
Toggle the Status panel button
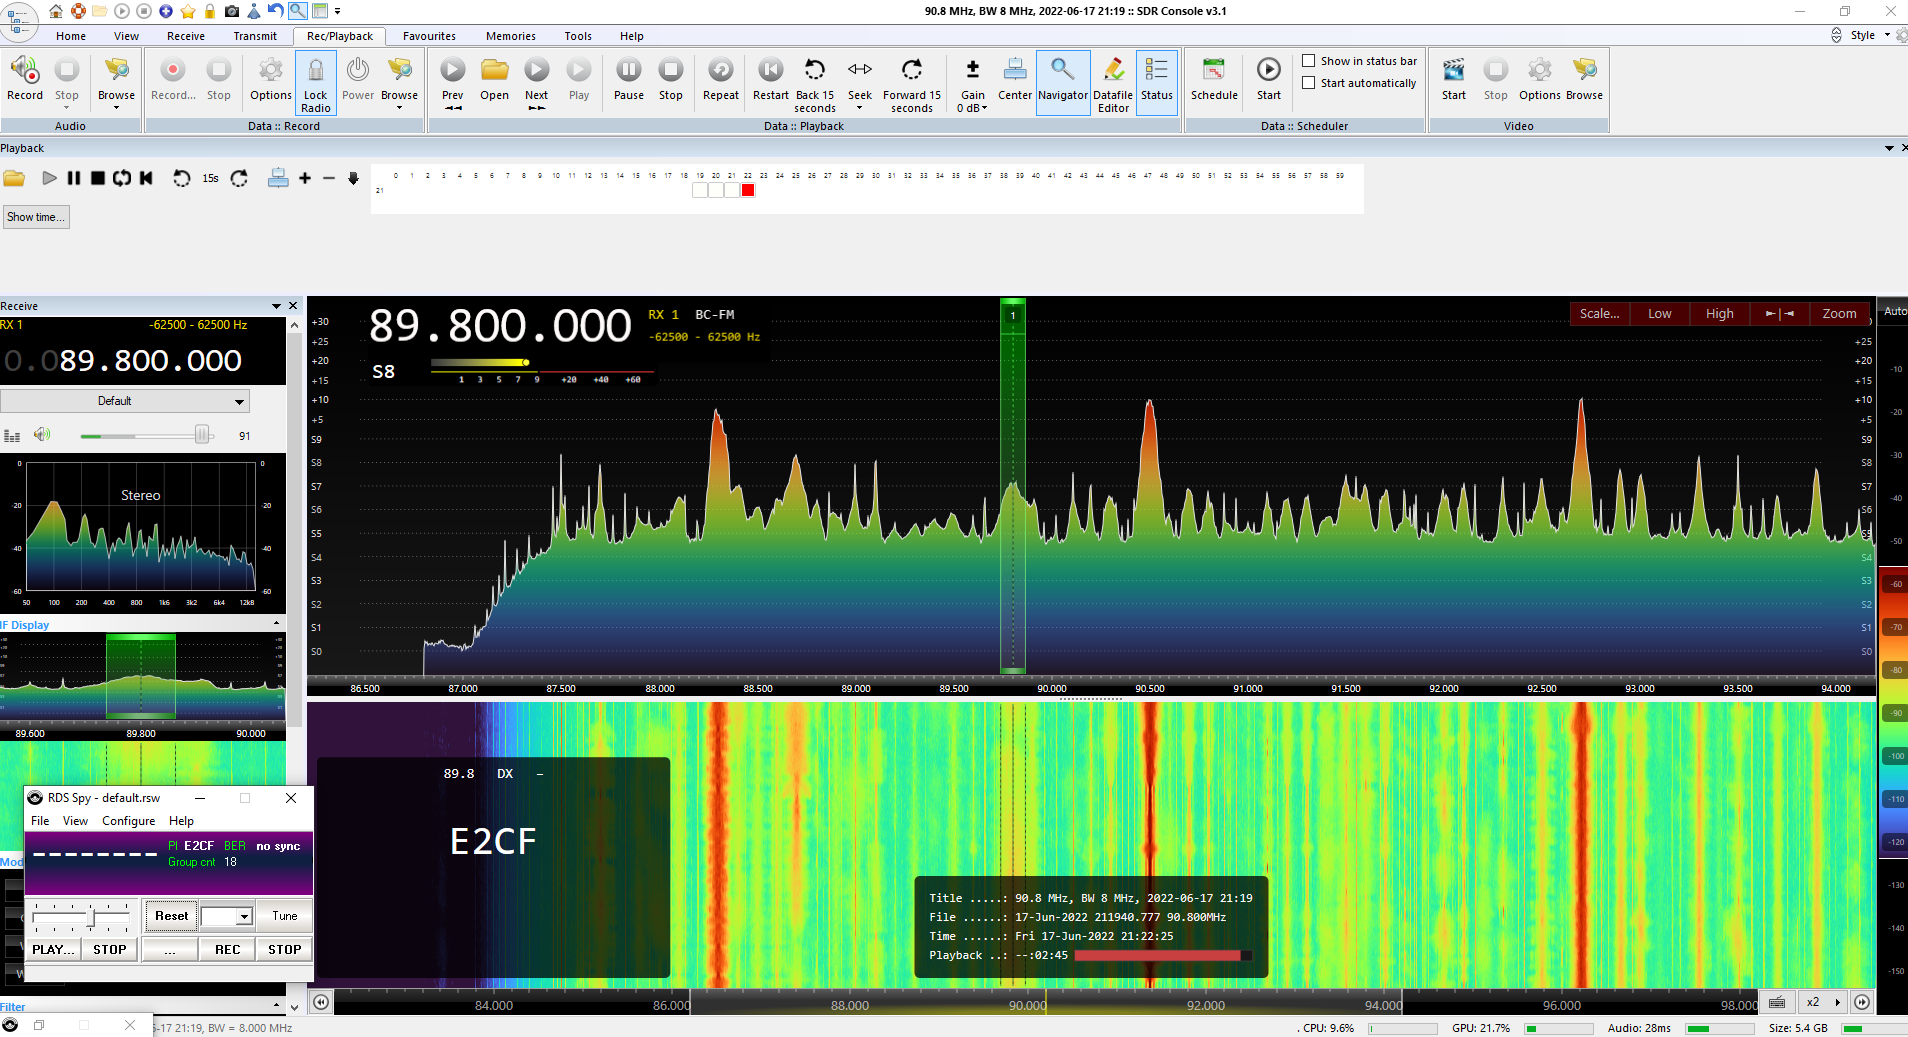[x=1156, y=70]
